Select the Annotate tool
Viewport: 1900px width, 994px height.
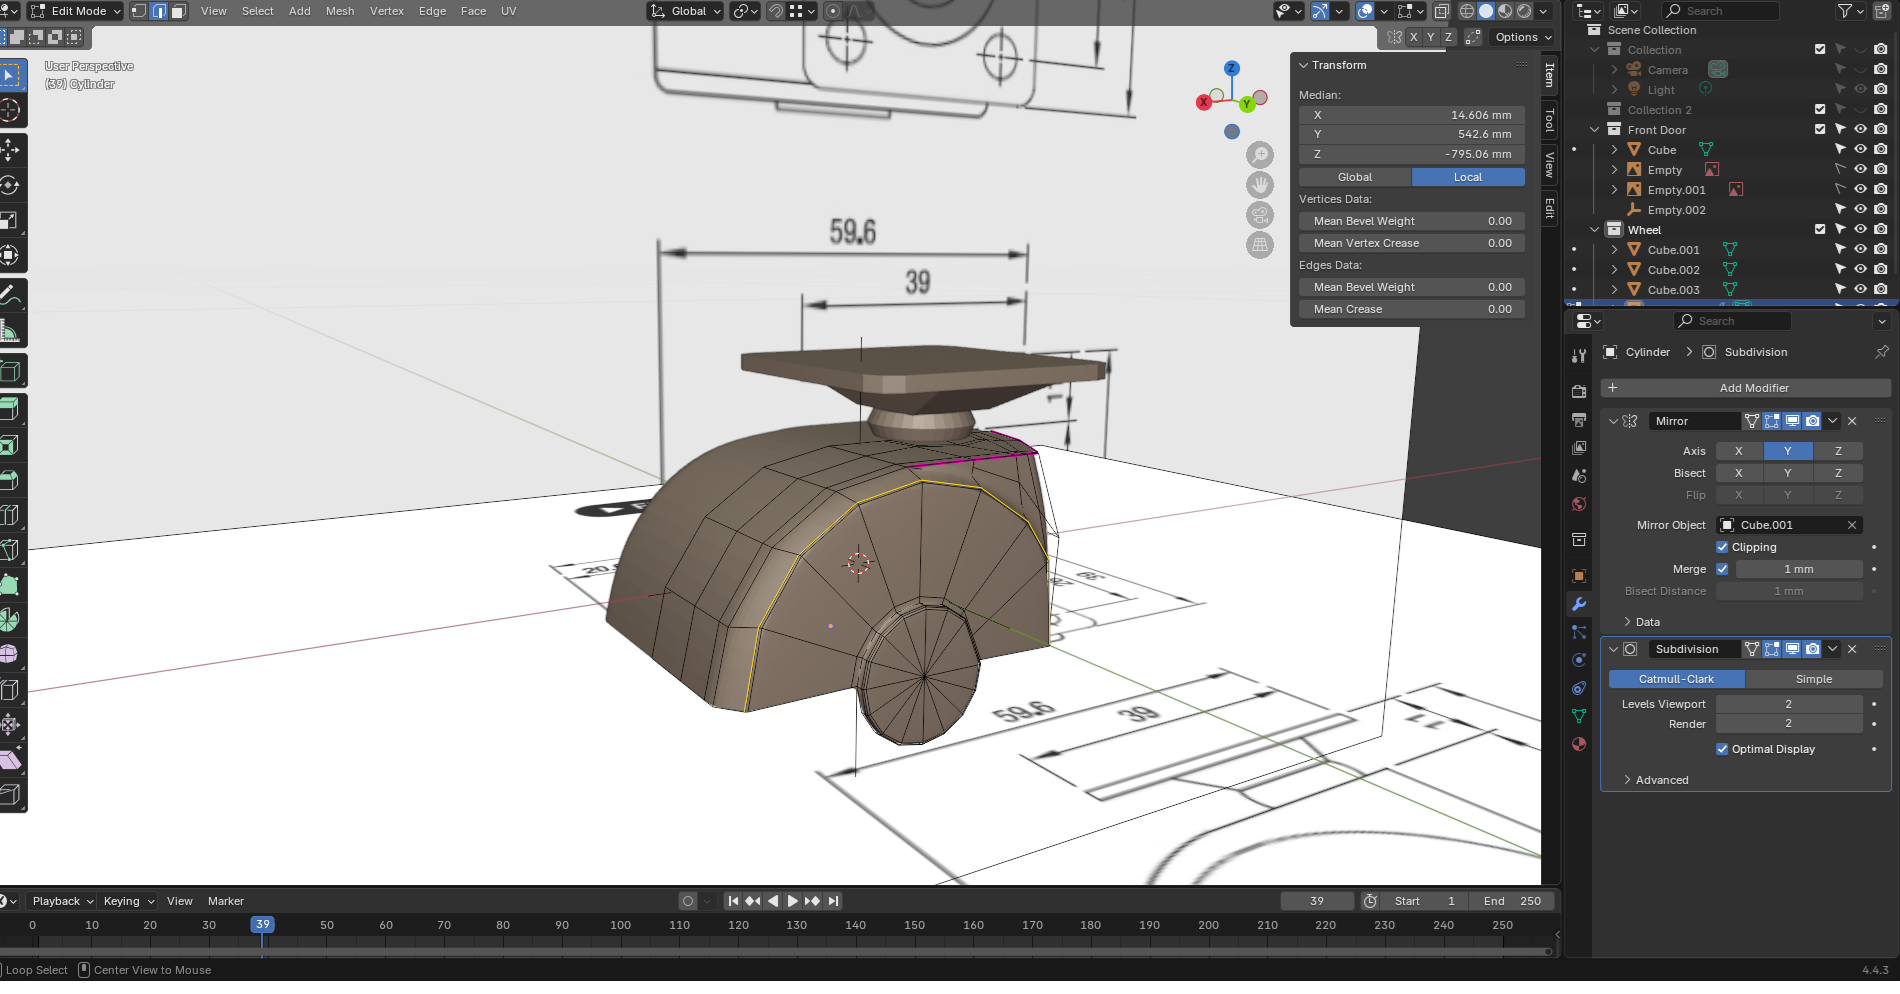pos(11,295)
